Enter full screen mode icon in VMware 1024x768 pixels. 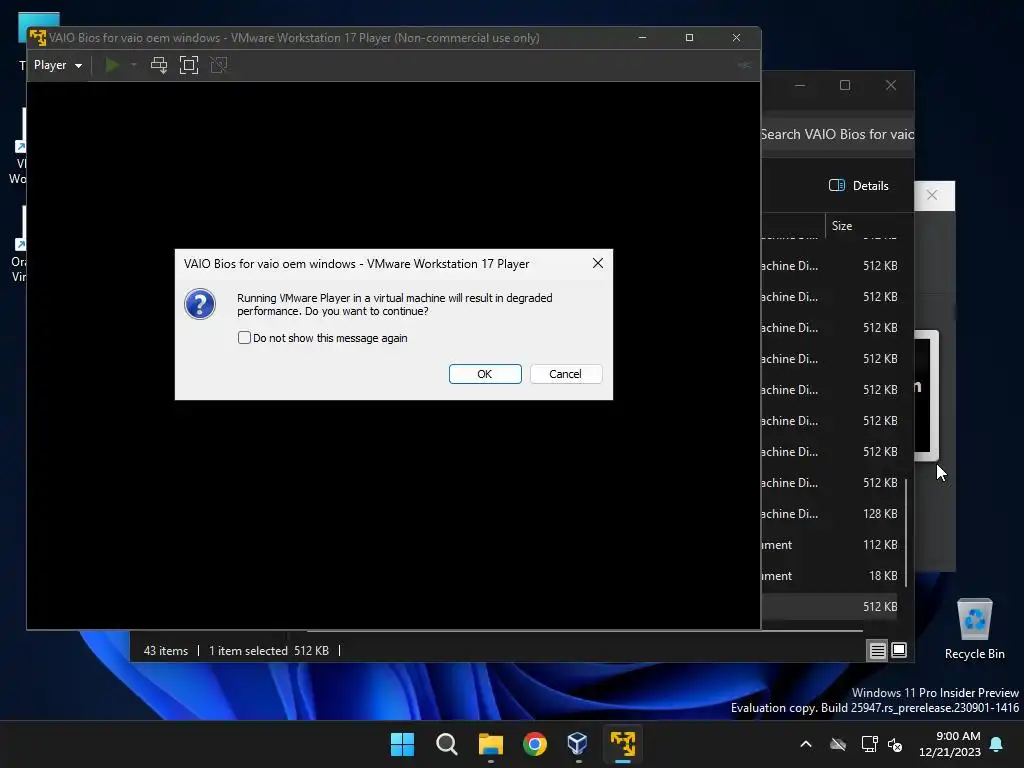(189, 65)
